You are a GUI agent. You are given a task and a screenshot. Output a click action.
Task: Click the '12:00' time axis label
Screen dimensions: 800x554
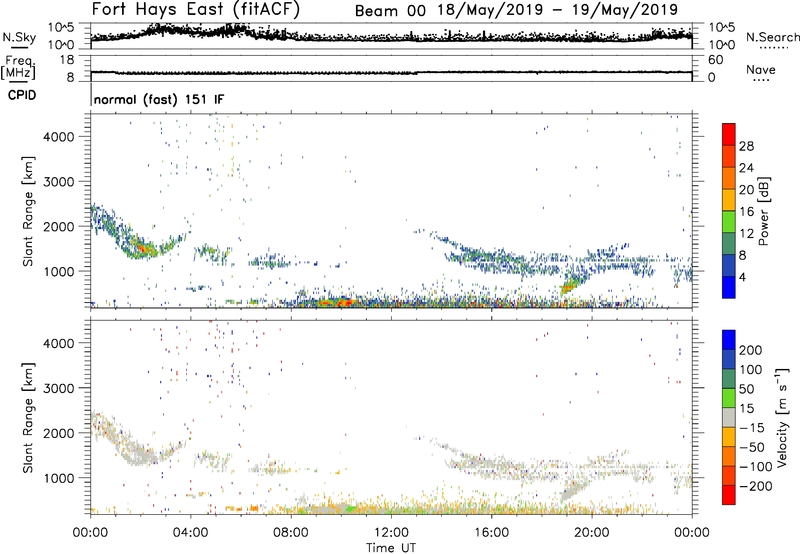391,533
